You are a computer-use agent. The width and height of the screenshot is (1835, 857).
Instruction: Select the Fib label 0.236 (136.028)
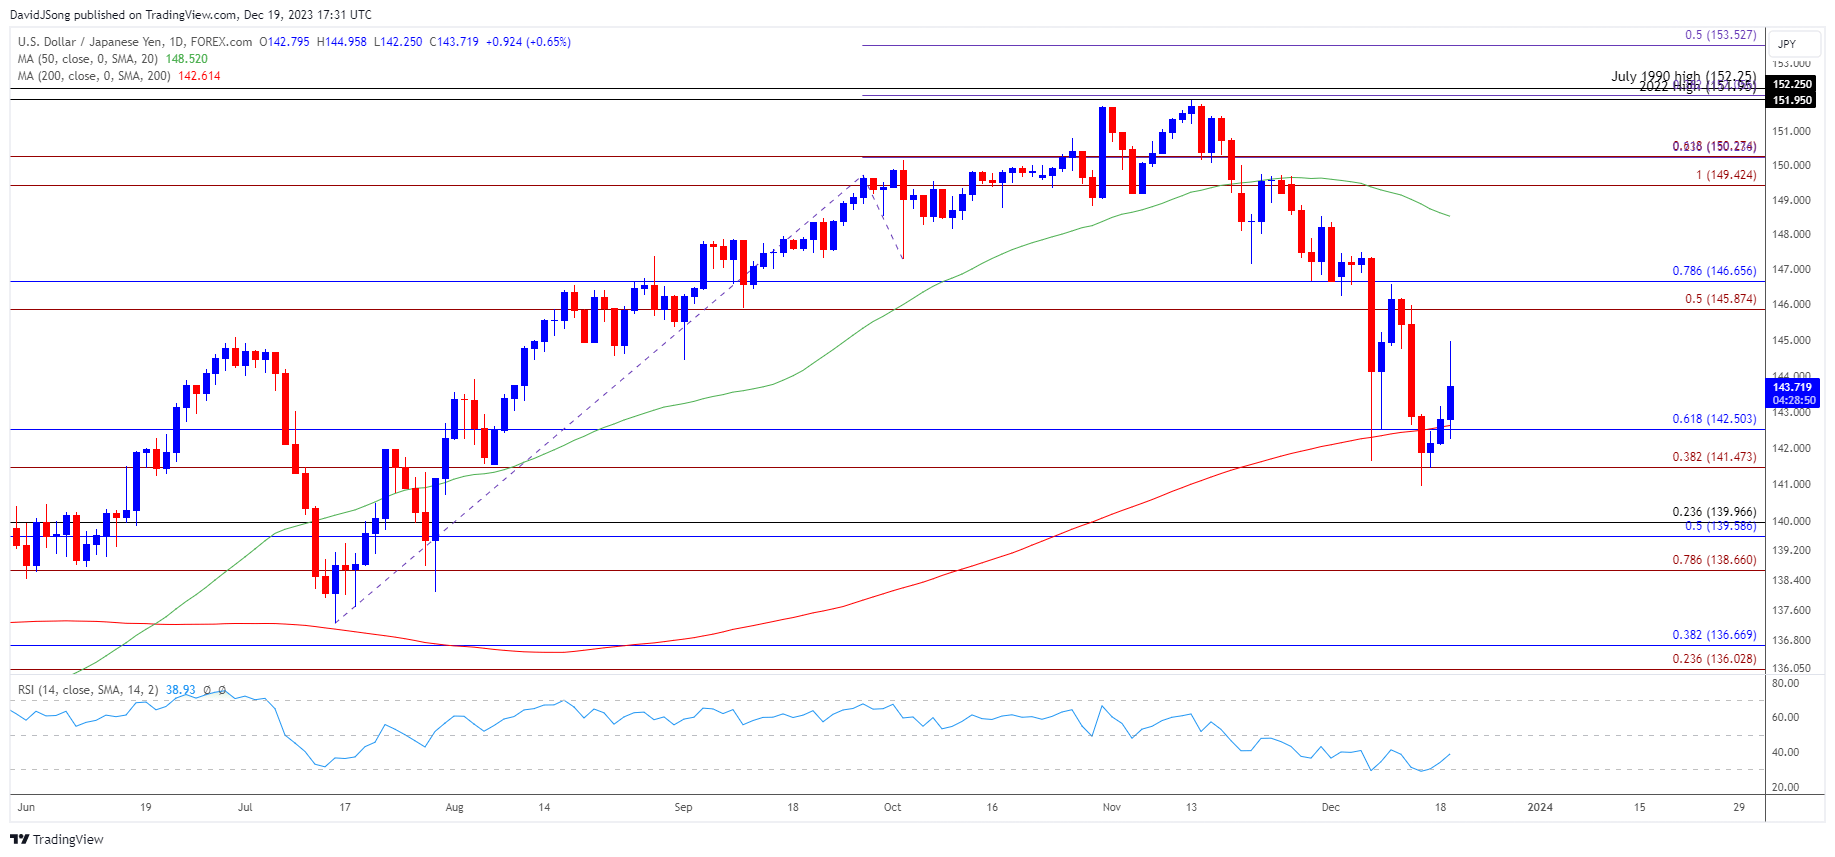(x=1714, y=659)
